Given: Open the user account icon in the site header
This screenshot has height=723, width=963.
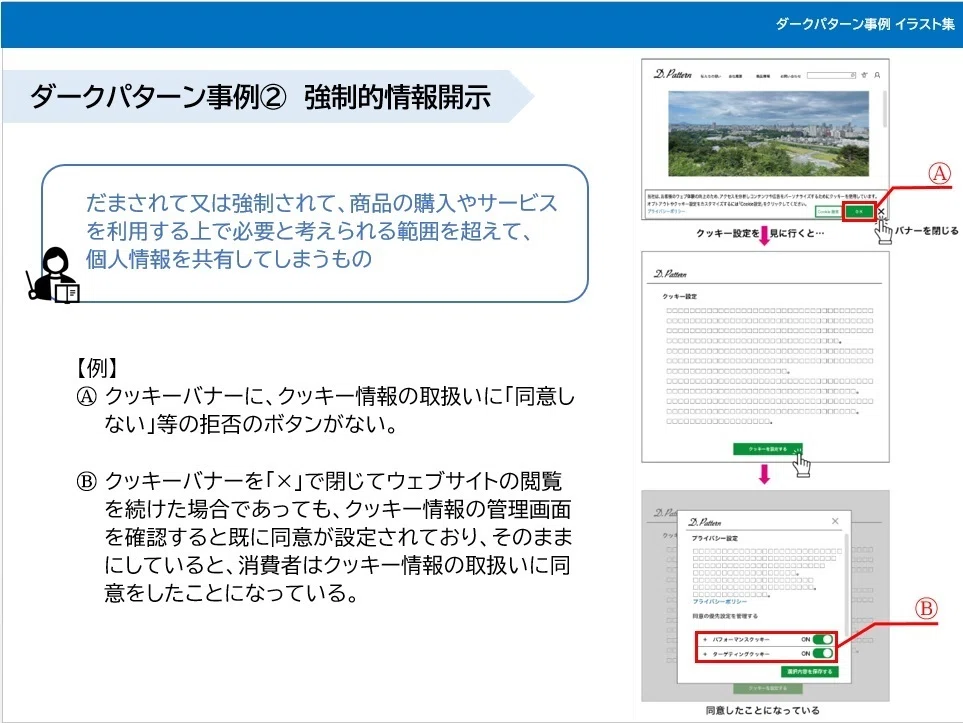Looking at the screenshot, I should [x=877, y=75].
